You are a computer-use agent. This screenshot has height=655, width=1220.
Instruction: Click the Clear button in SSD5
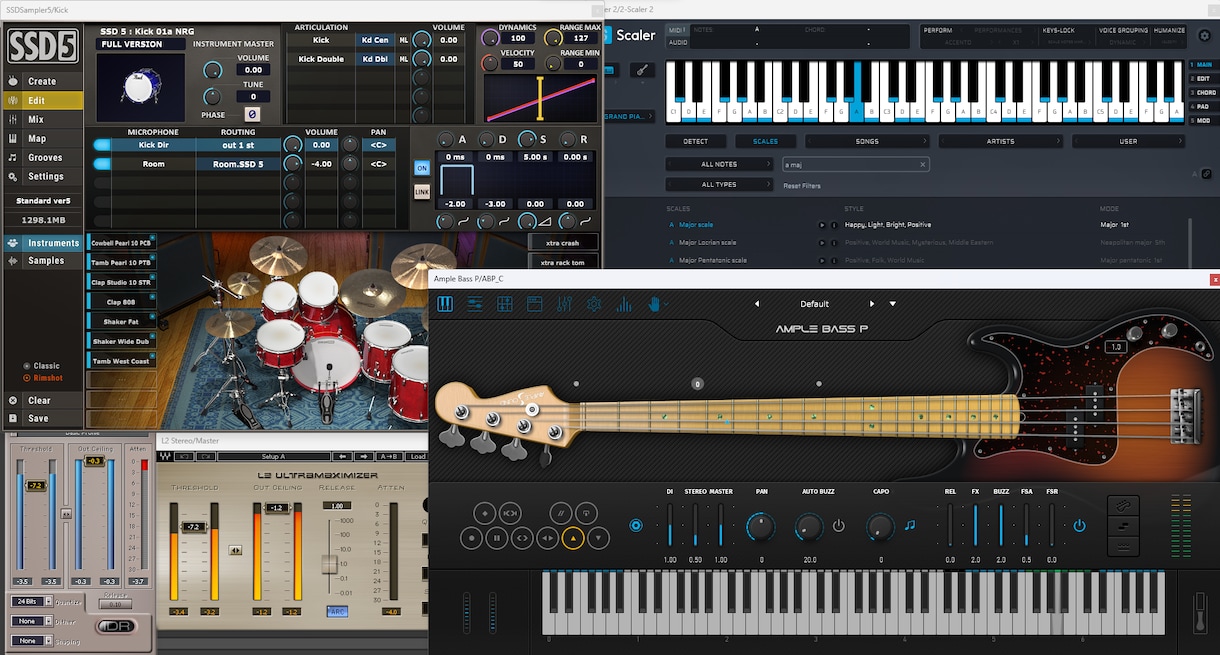point(40,400)
